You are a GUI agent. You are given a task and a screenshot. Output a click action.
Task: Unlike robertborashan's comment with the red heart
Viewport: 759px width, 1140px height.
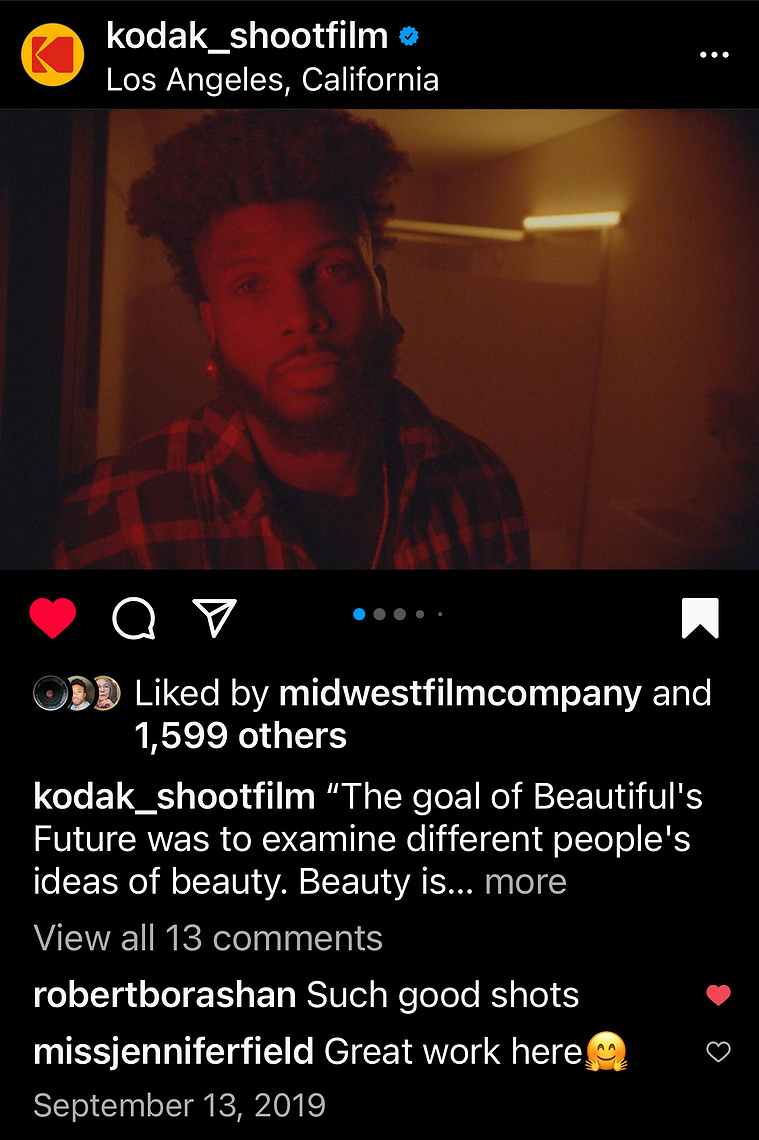(718, 995)
